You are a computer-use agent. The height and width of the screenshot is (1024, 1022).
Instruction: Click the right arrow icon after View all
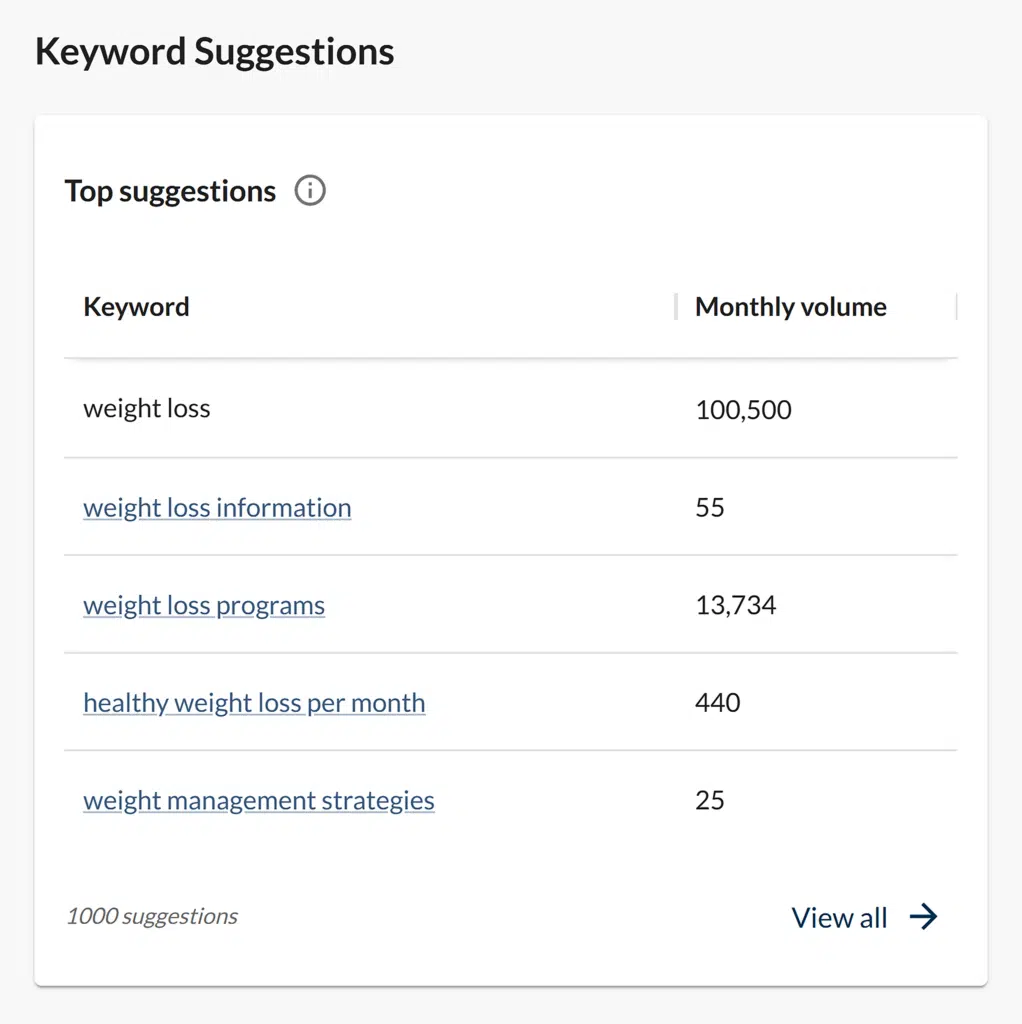[924, 917]
